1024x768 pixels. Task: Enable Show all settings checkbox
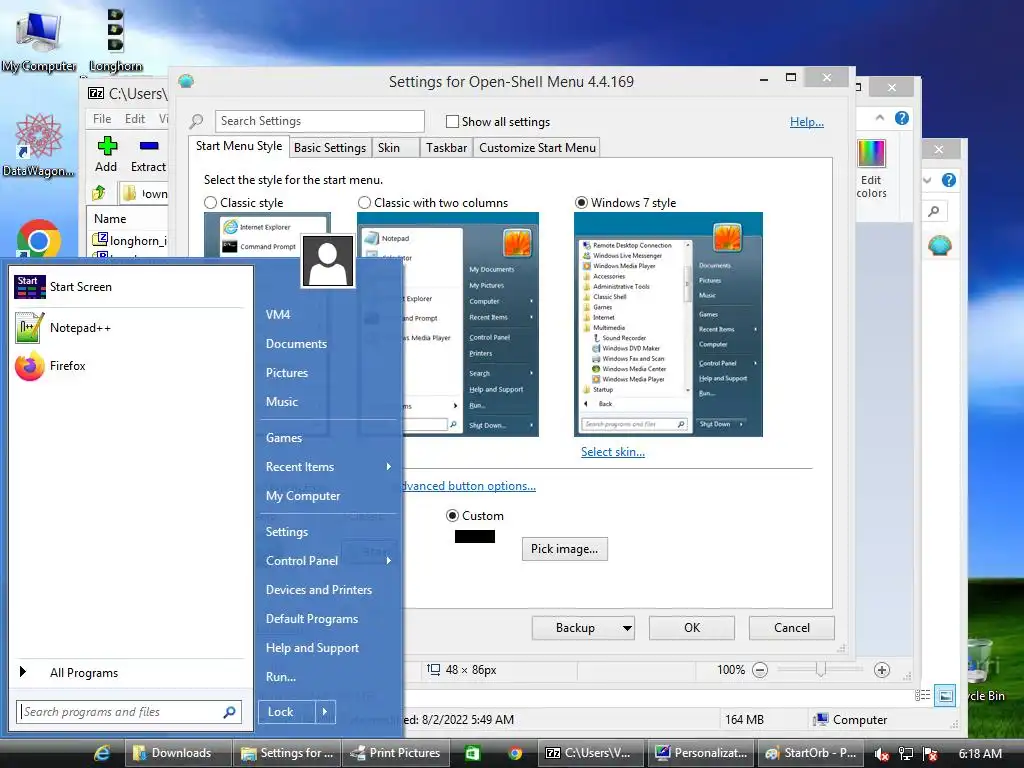pos(452,121)
